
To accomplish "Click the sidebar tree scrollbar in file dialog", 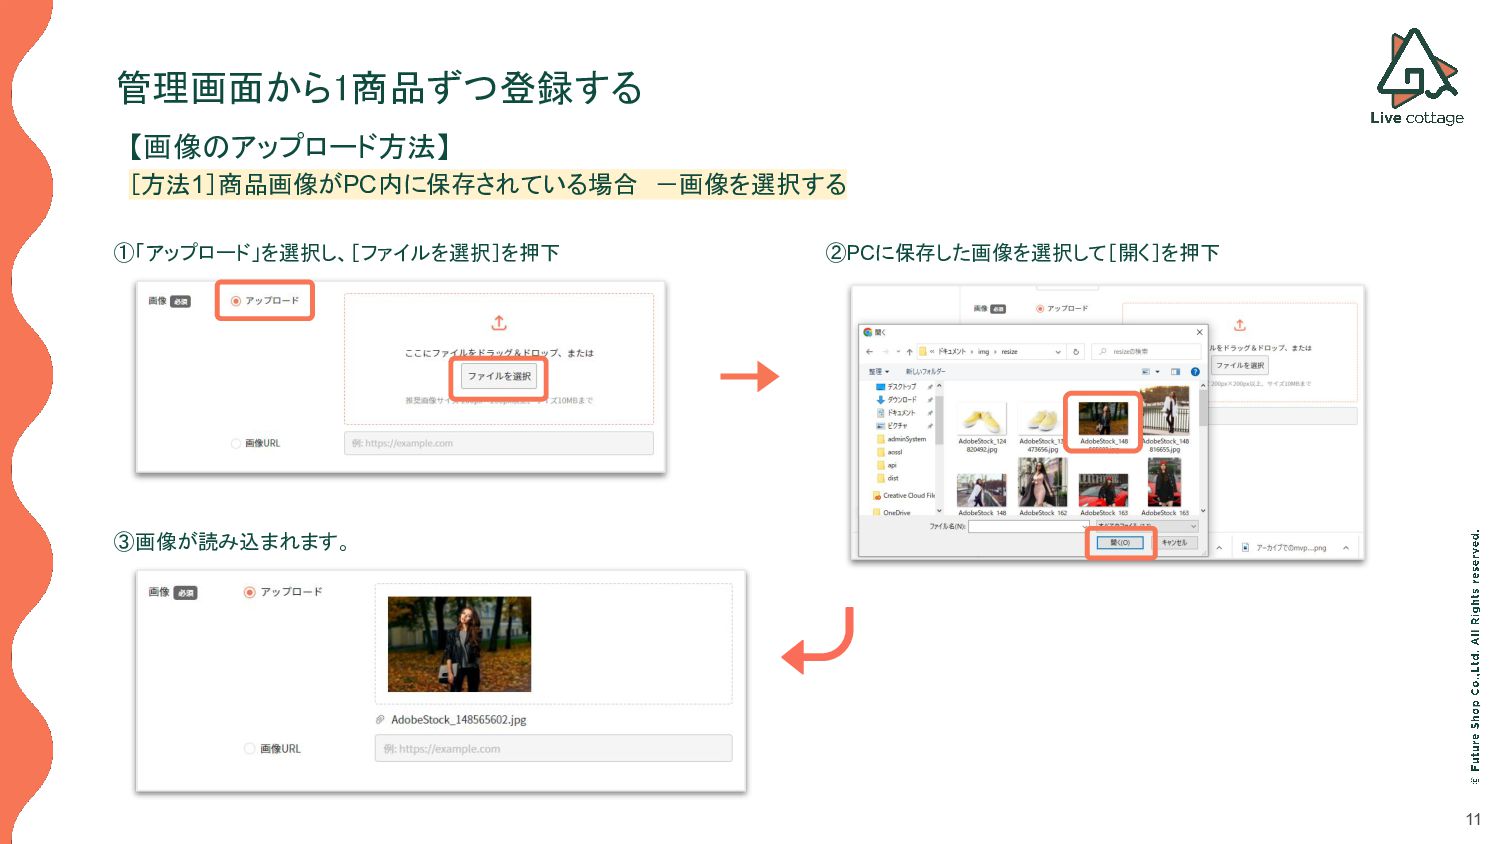I will click(939, 446).
